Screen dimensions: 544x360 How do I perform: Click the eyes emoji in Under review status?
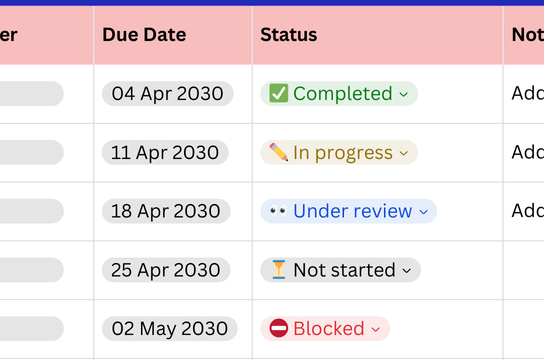[279, 211]
